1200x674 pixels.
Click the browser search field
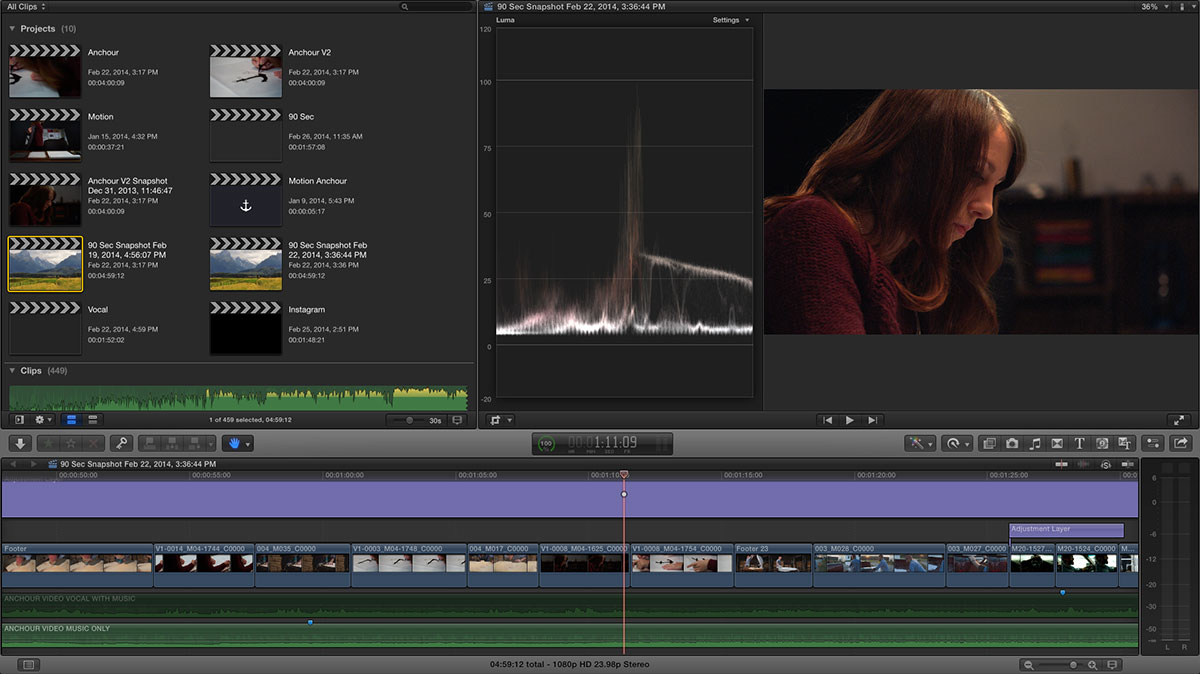pyautogui.click(x=435, y=7)
